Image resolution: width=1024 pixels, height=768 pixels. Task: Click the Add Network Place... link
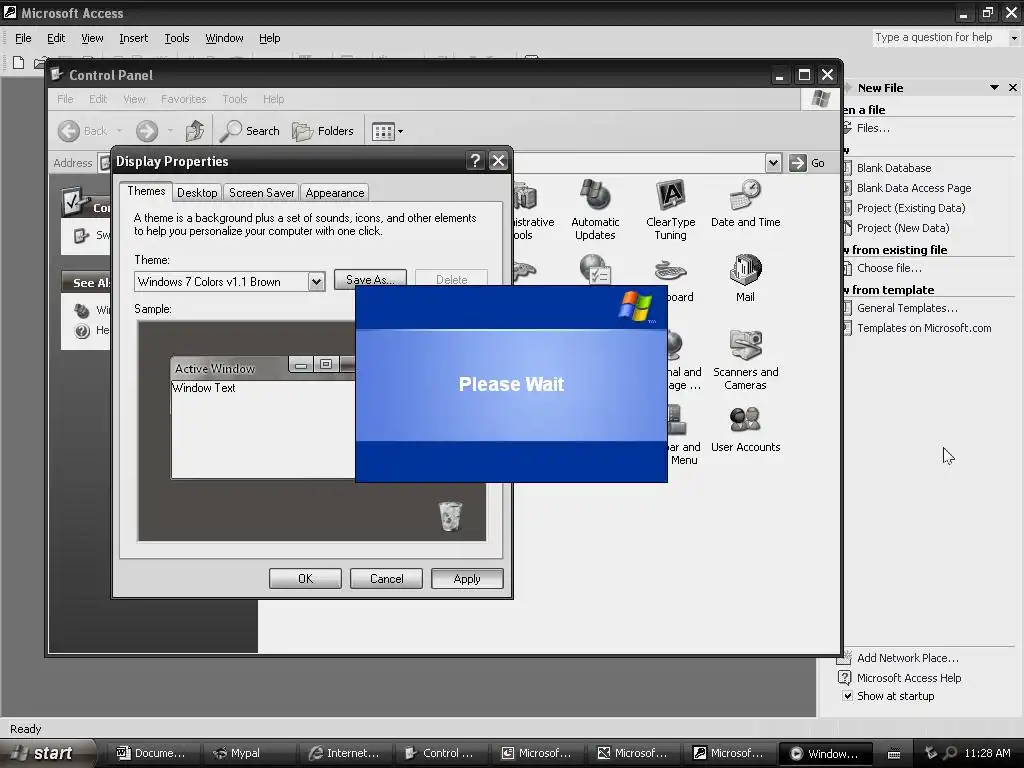(x=907, y=658)
